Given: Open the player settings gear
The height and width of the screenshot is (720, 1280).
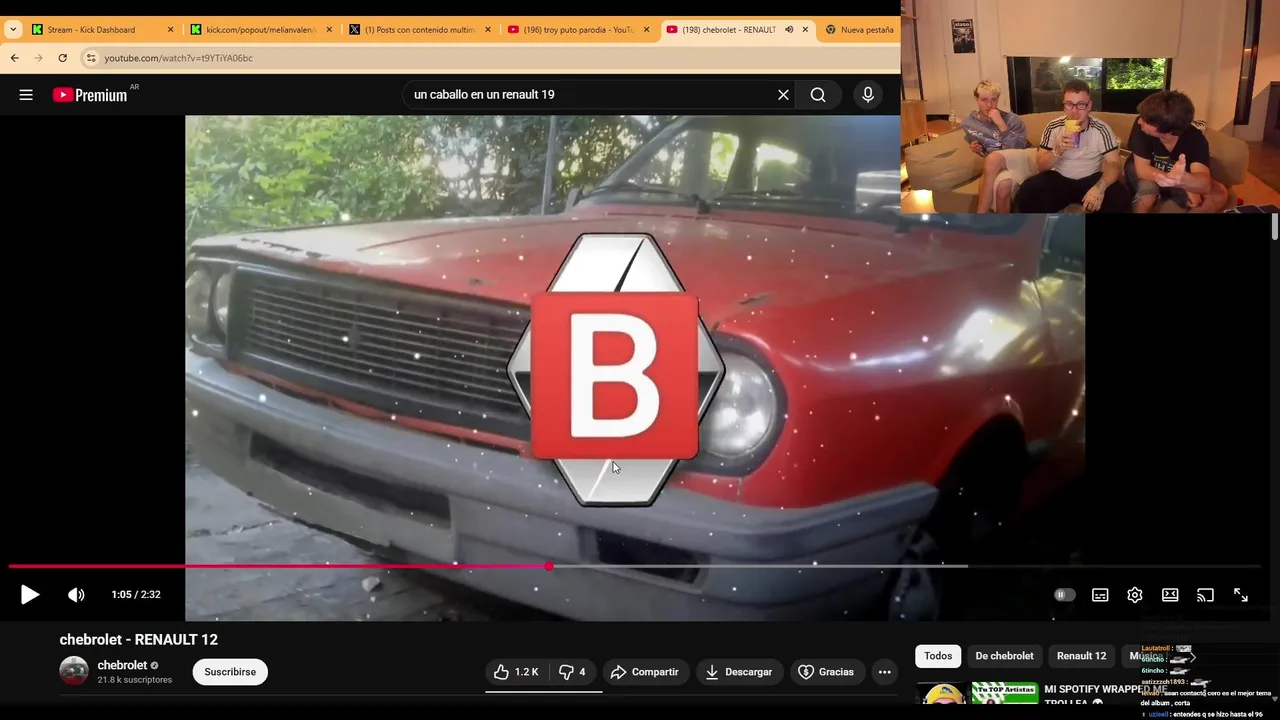Looking at the screenshot, I should (1135, 595).
